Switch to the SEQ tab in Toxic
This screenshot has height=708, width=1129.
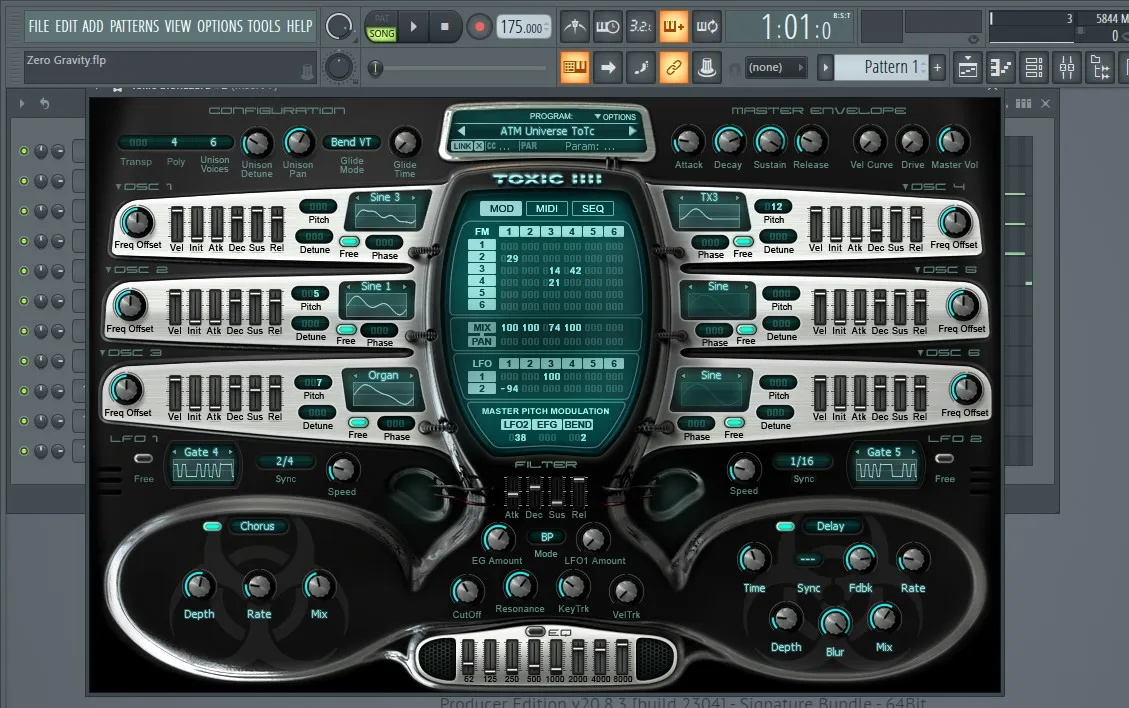[593, 208]
